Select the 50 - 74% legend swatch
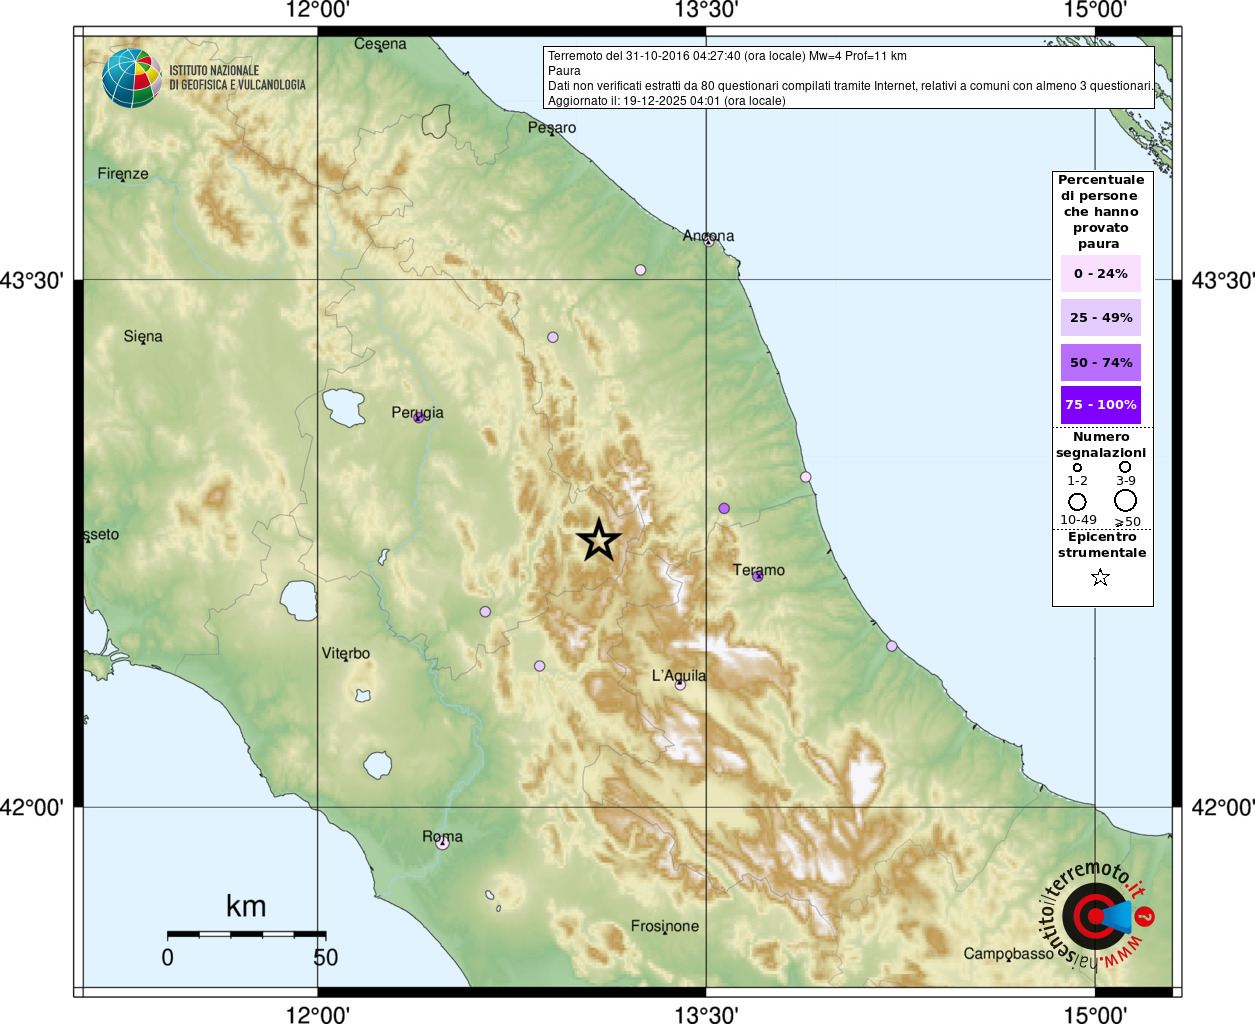The height and width of the screenshot is (1024, 1255). (x=1100, y=362)
